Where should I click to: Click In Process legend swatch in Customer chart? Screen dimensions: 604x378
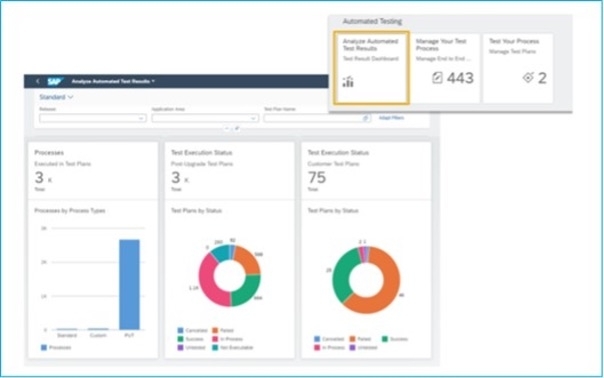(x=317, y=348)
